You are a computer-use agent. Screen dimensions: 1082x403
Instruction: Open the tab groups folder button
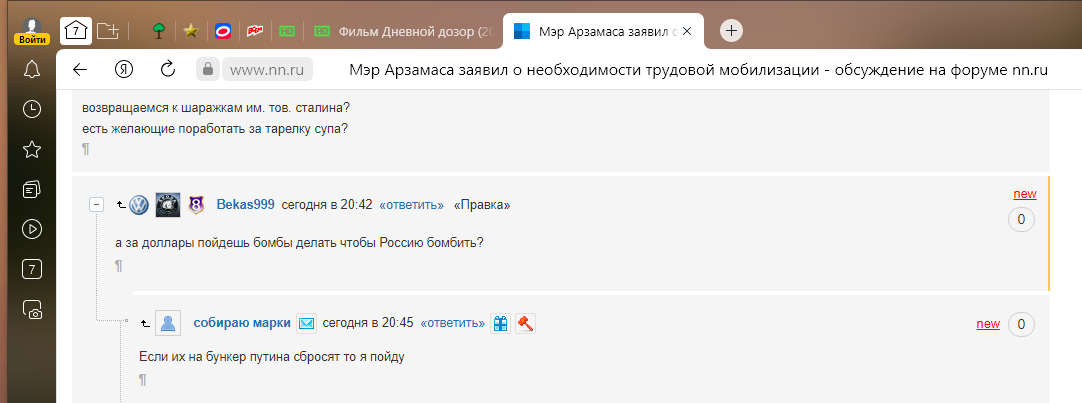click(x=108, y=30)
